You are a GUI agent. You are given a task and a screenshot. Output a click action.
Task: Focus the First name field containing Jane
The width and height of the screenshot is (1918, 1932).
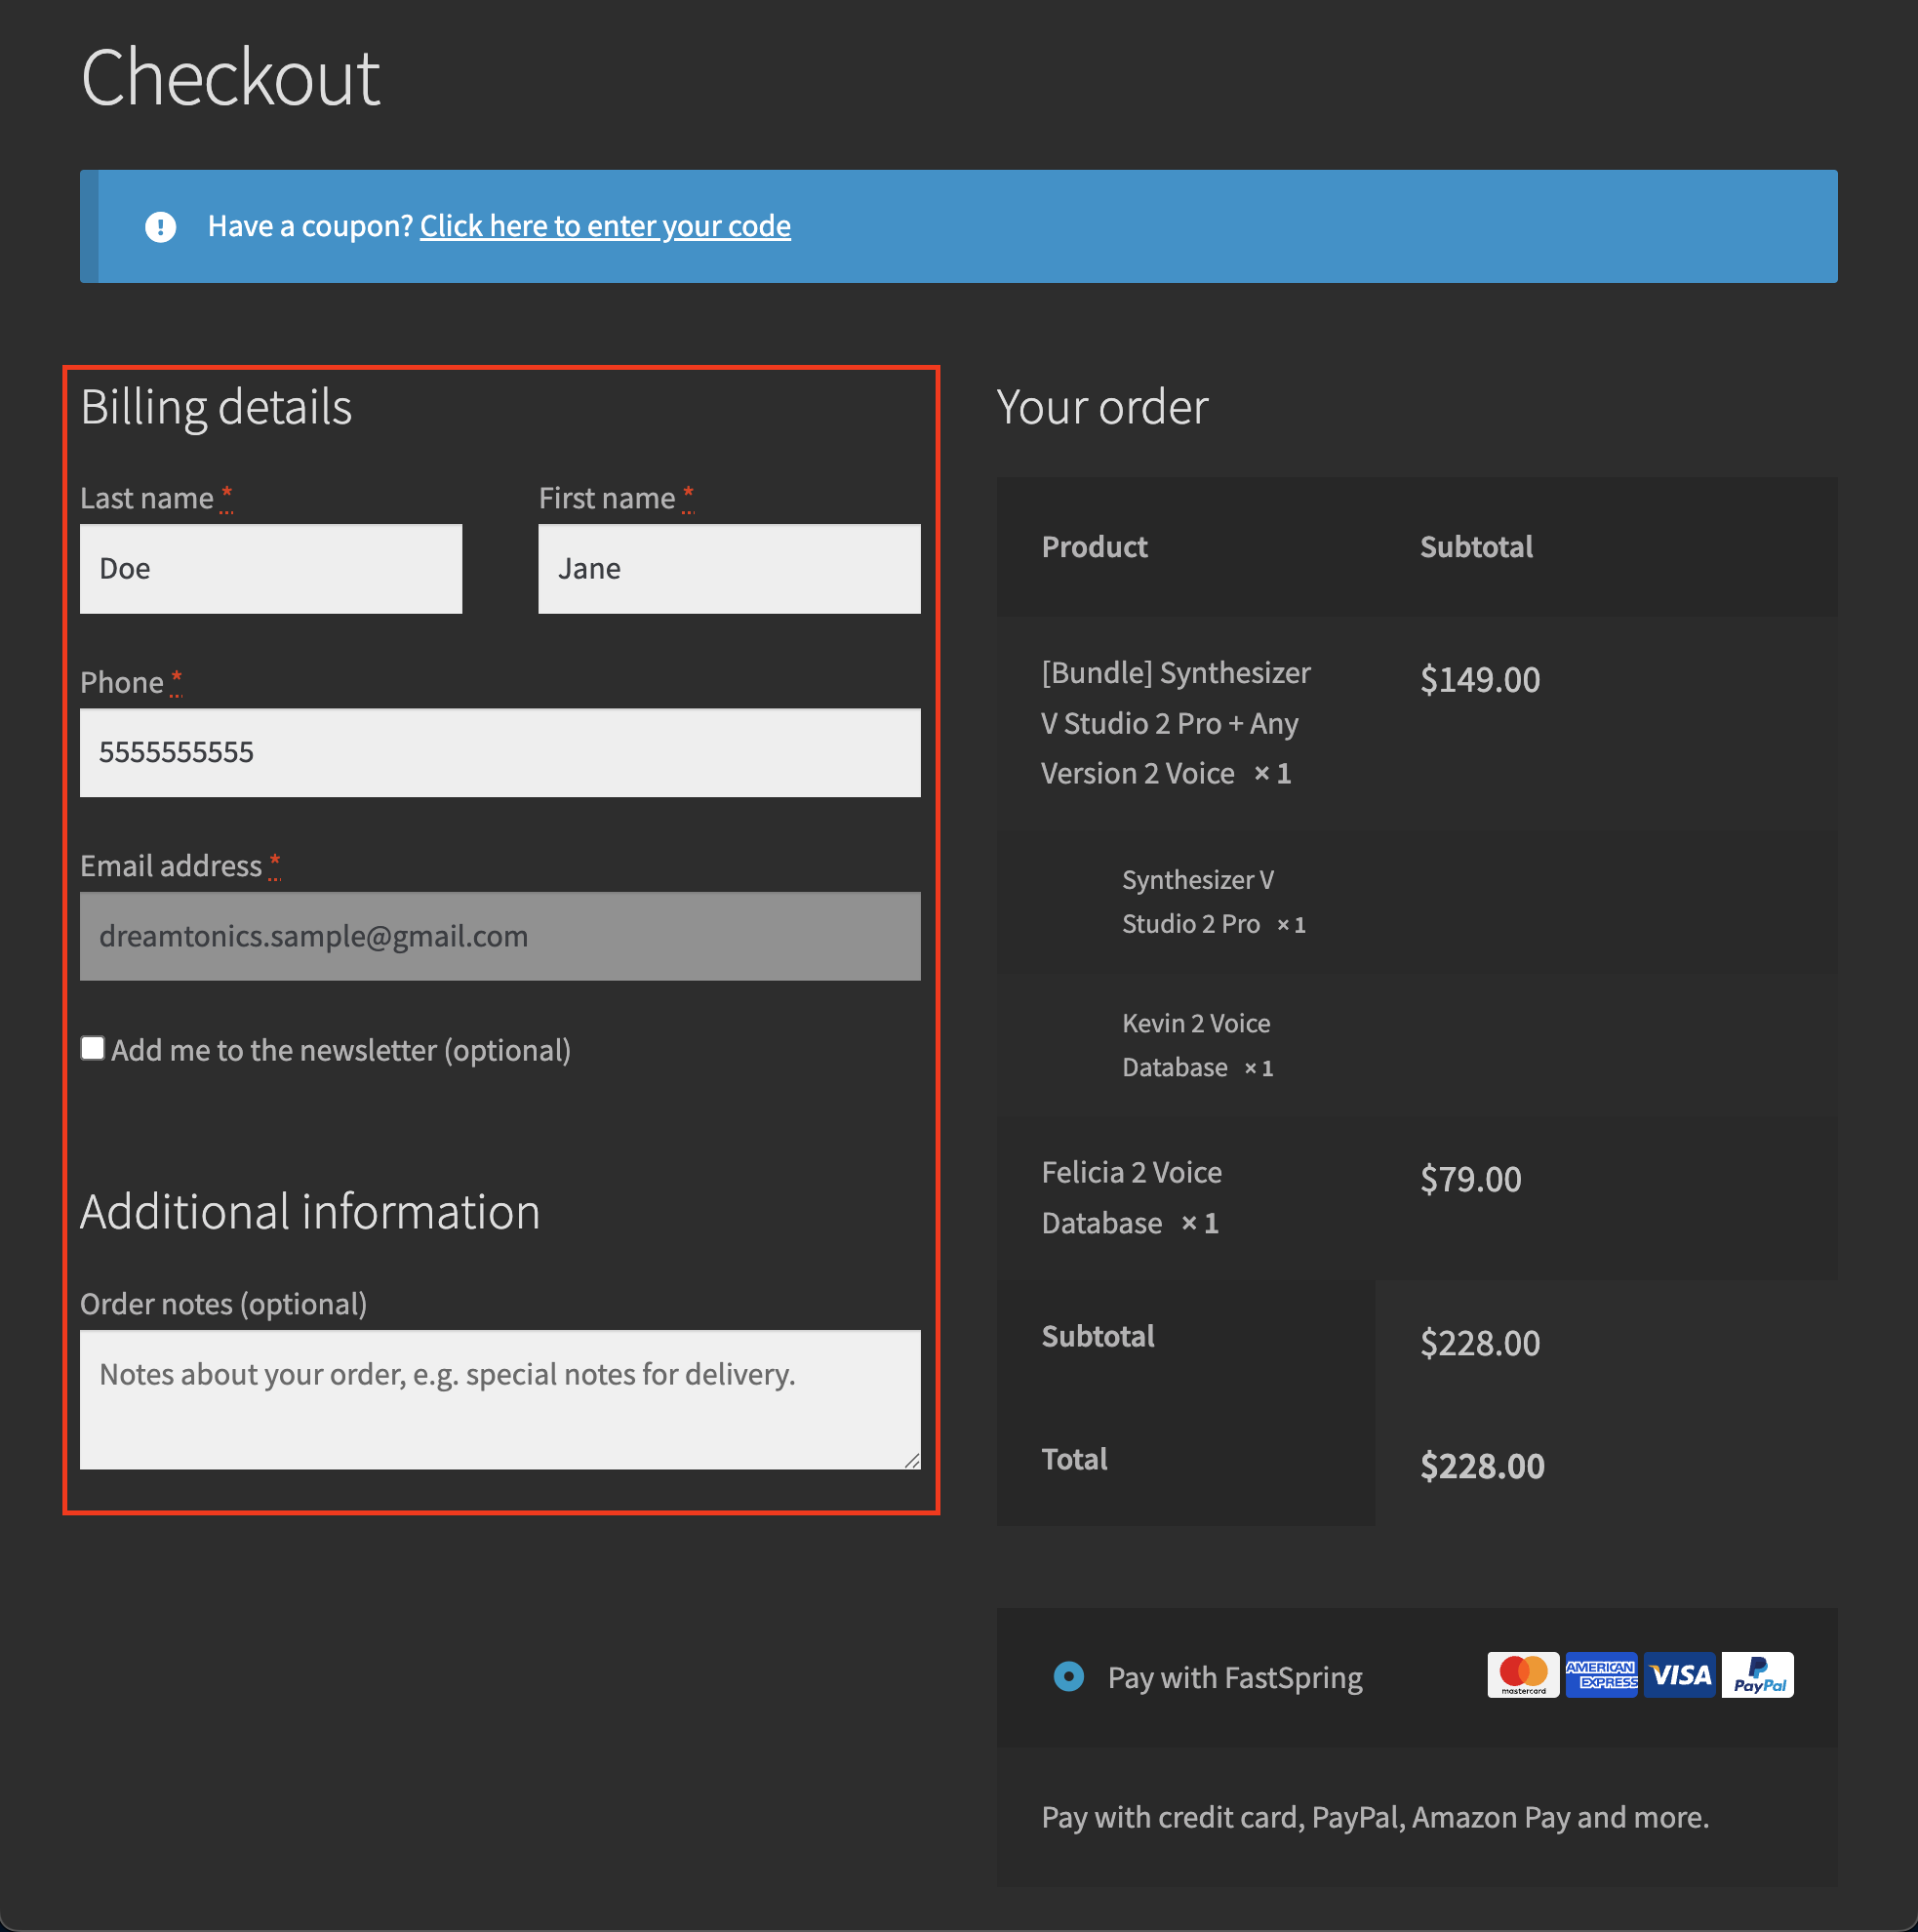point(729,569)
